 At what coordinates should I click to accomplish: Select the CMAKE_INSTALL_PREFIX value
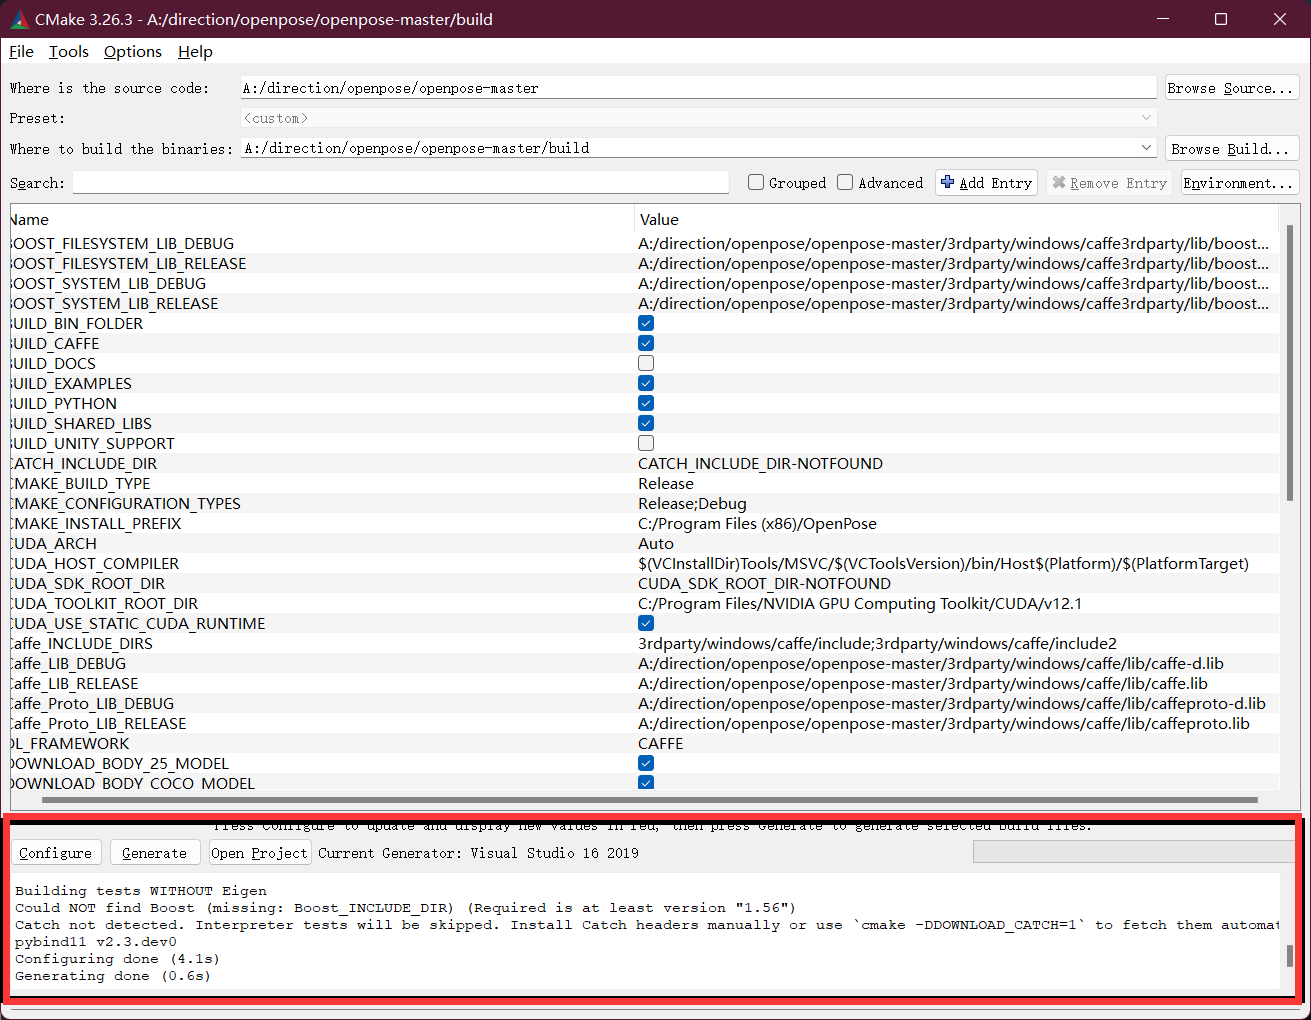(x=757, y=523)
